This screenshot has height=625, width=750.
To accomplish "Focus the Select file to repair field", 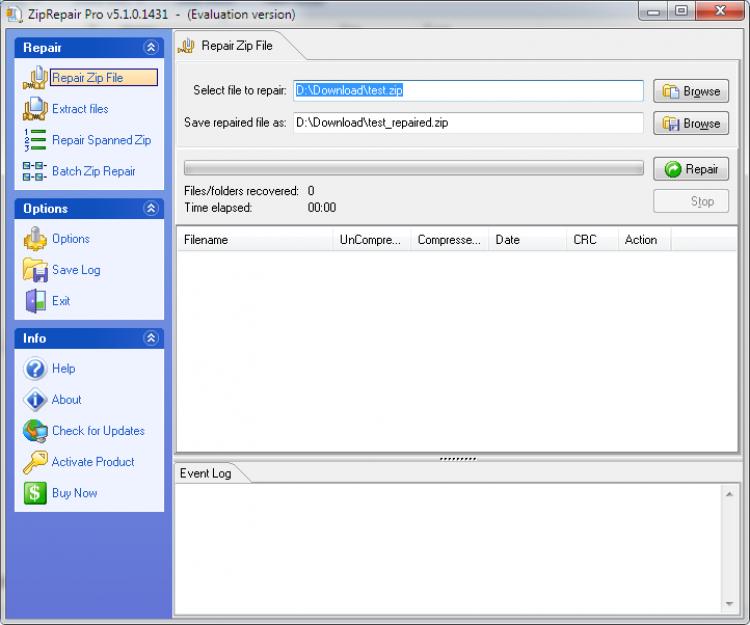I will coord(468,90).
